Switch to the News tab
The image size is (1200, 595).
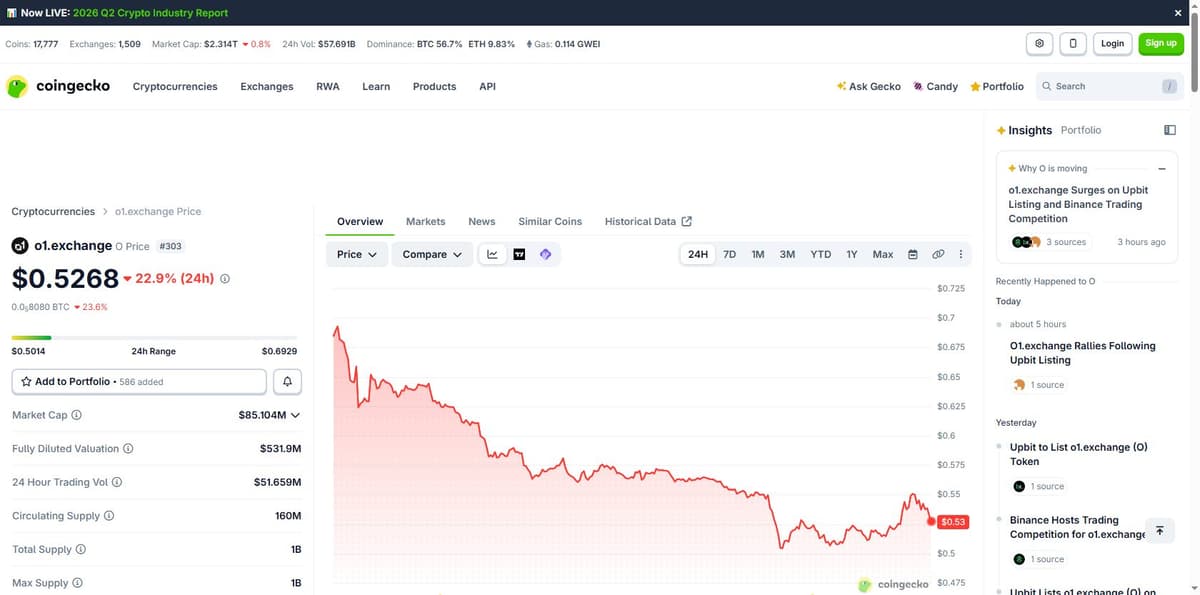tap(482, 222)
